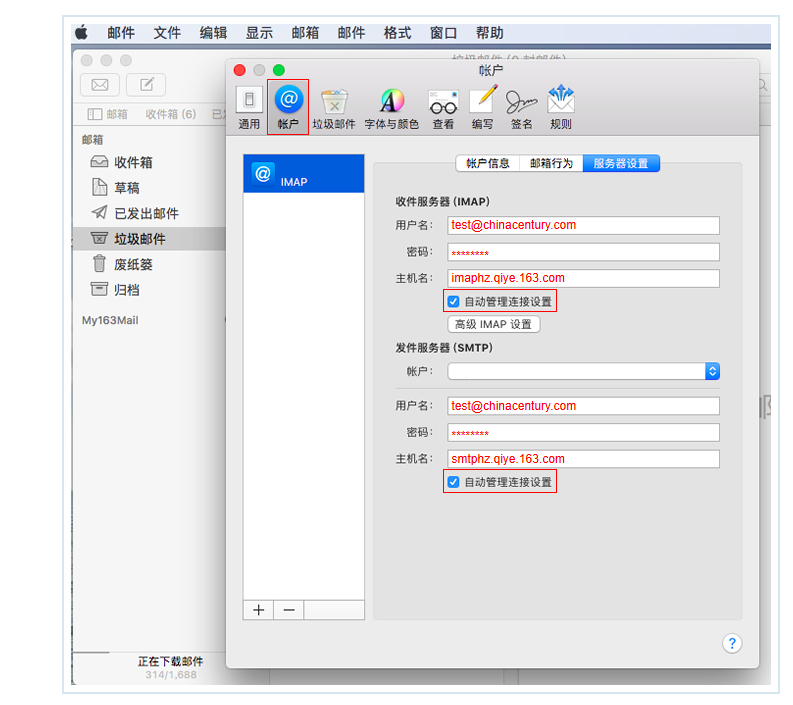Click the My163Mail sidebar section
793x705 pixels.
[x=110, y=320]
